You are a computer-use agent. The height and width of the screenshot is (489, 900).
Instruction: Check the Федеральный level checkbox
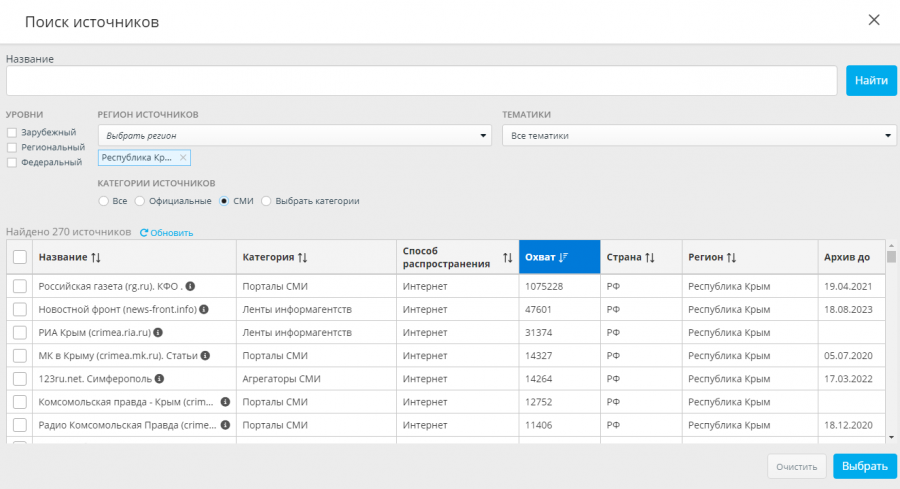[11, 162]
